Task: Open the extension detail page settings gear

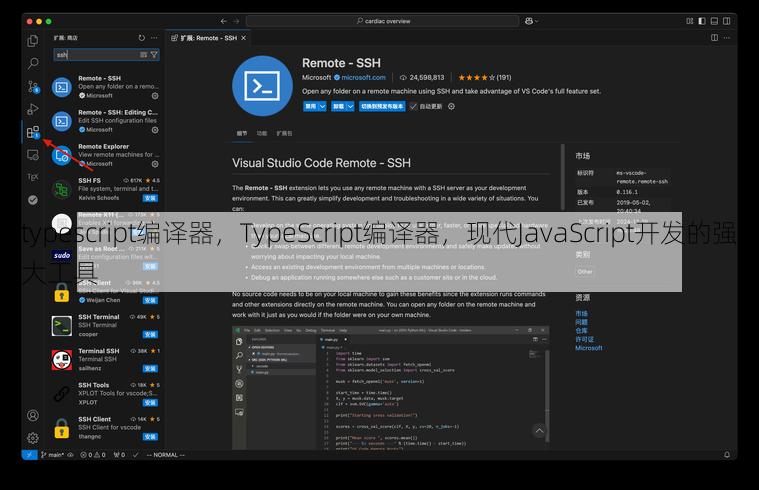Action: coord(451,107)
